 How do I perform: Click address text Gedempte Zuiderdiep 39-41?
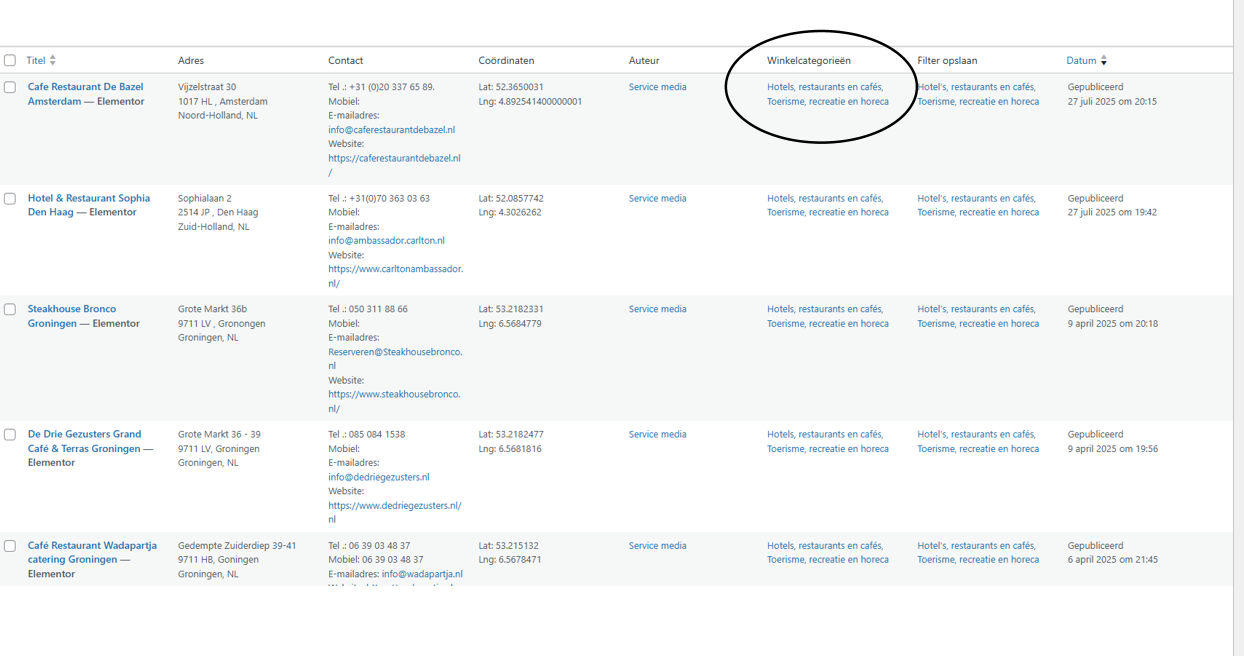237,546
